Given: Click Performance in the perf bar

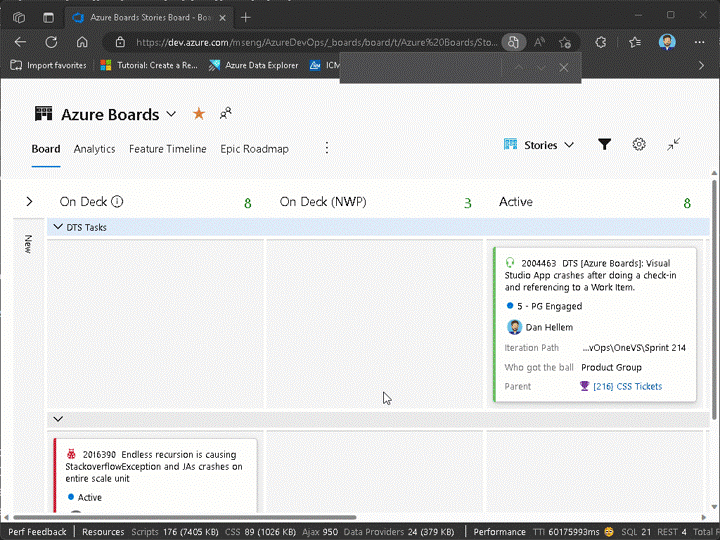Looking at the screenshot, I should point(499,532).
